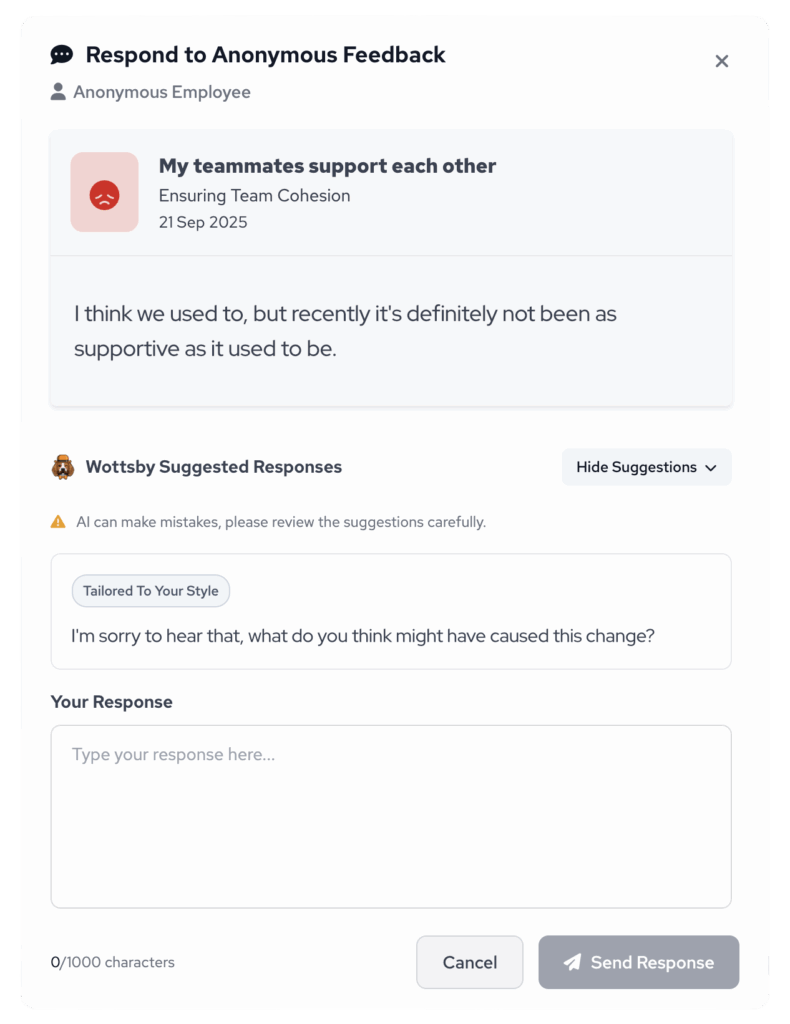Click the "My teammates support each other" heading
Screen dimensions: 790x1024
[x=327, y=166]
